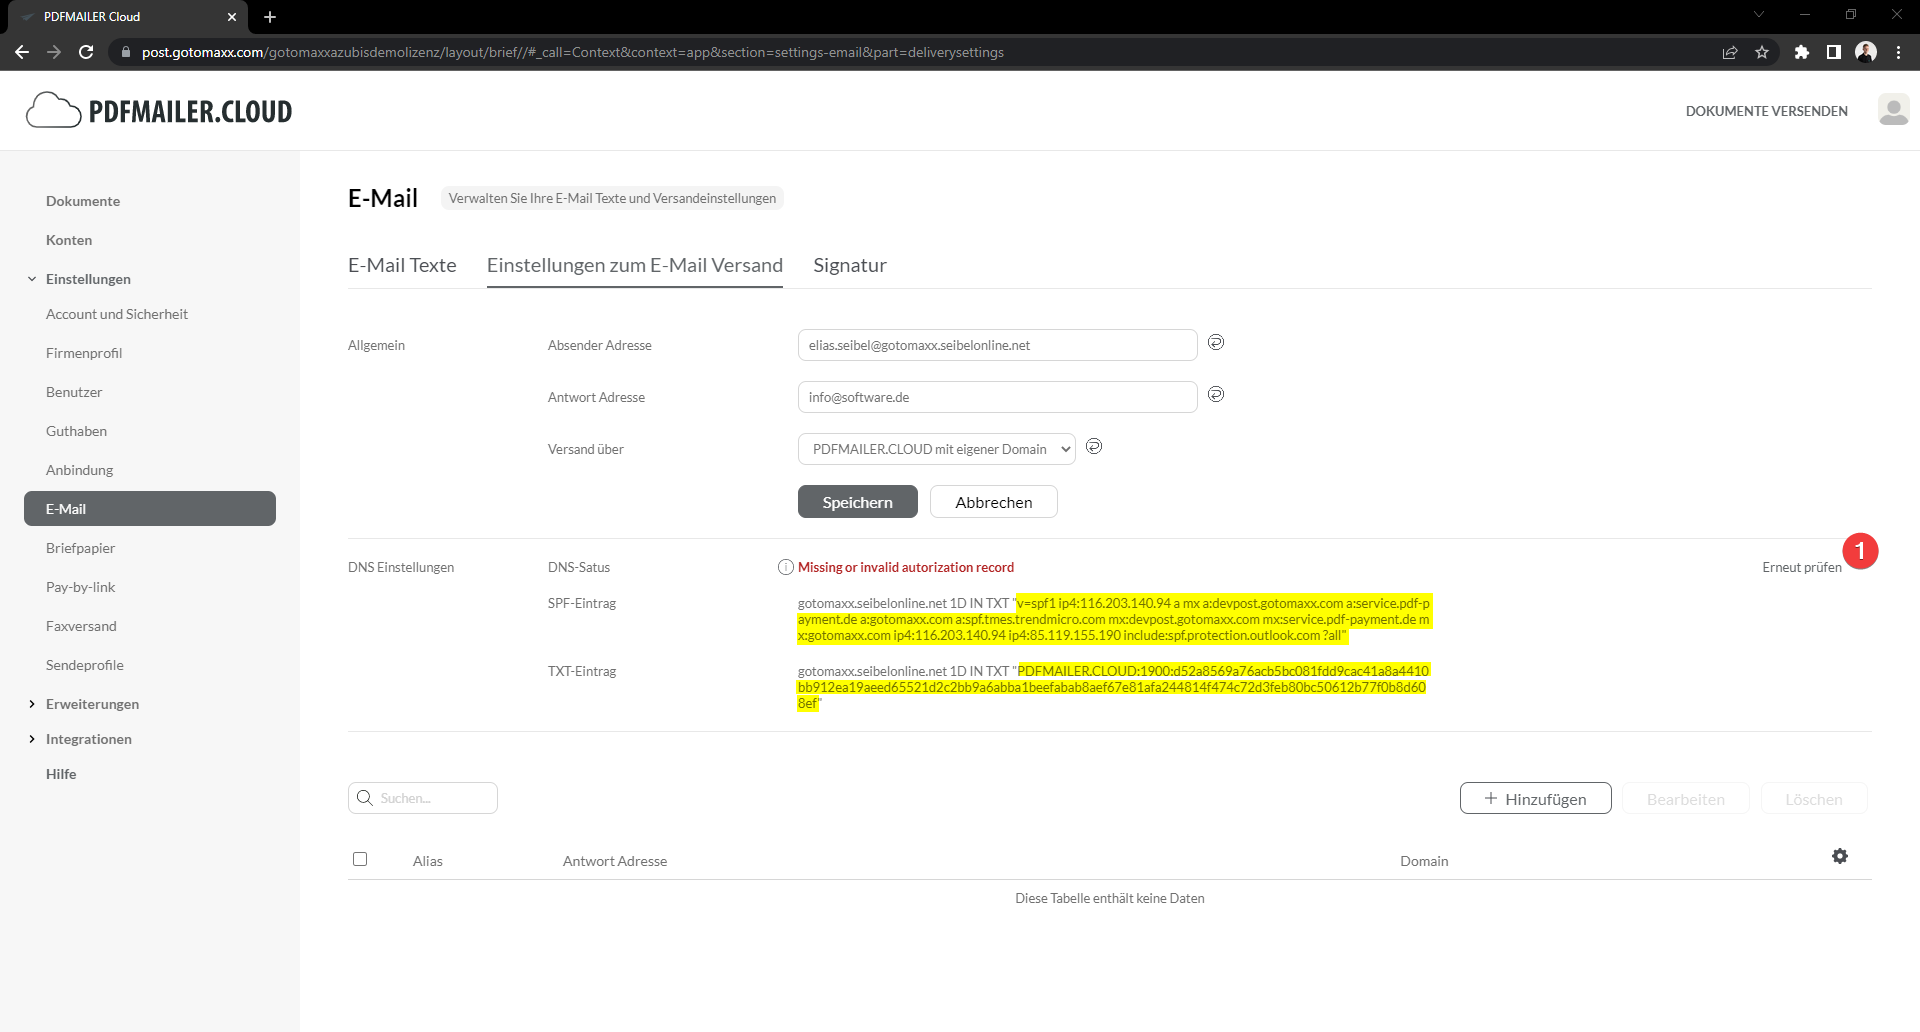Click the DNS status info icon

point(786,568)
